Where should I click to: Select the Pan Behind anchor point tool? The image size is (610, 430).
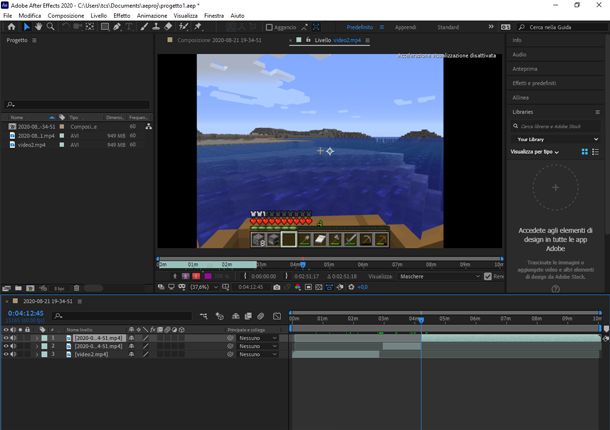[90, 27]
